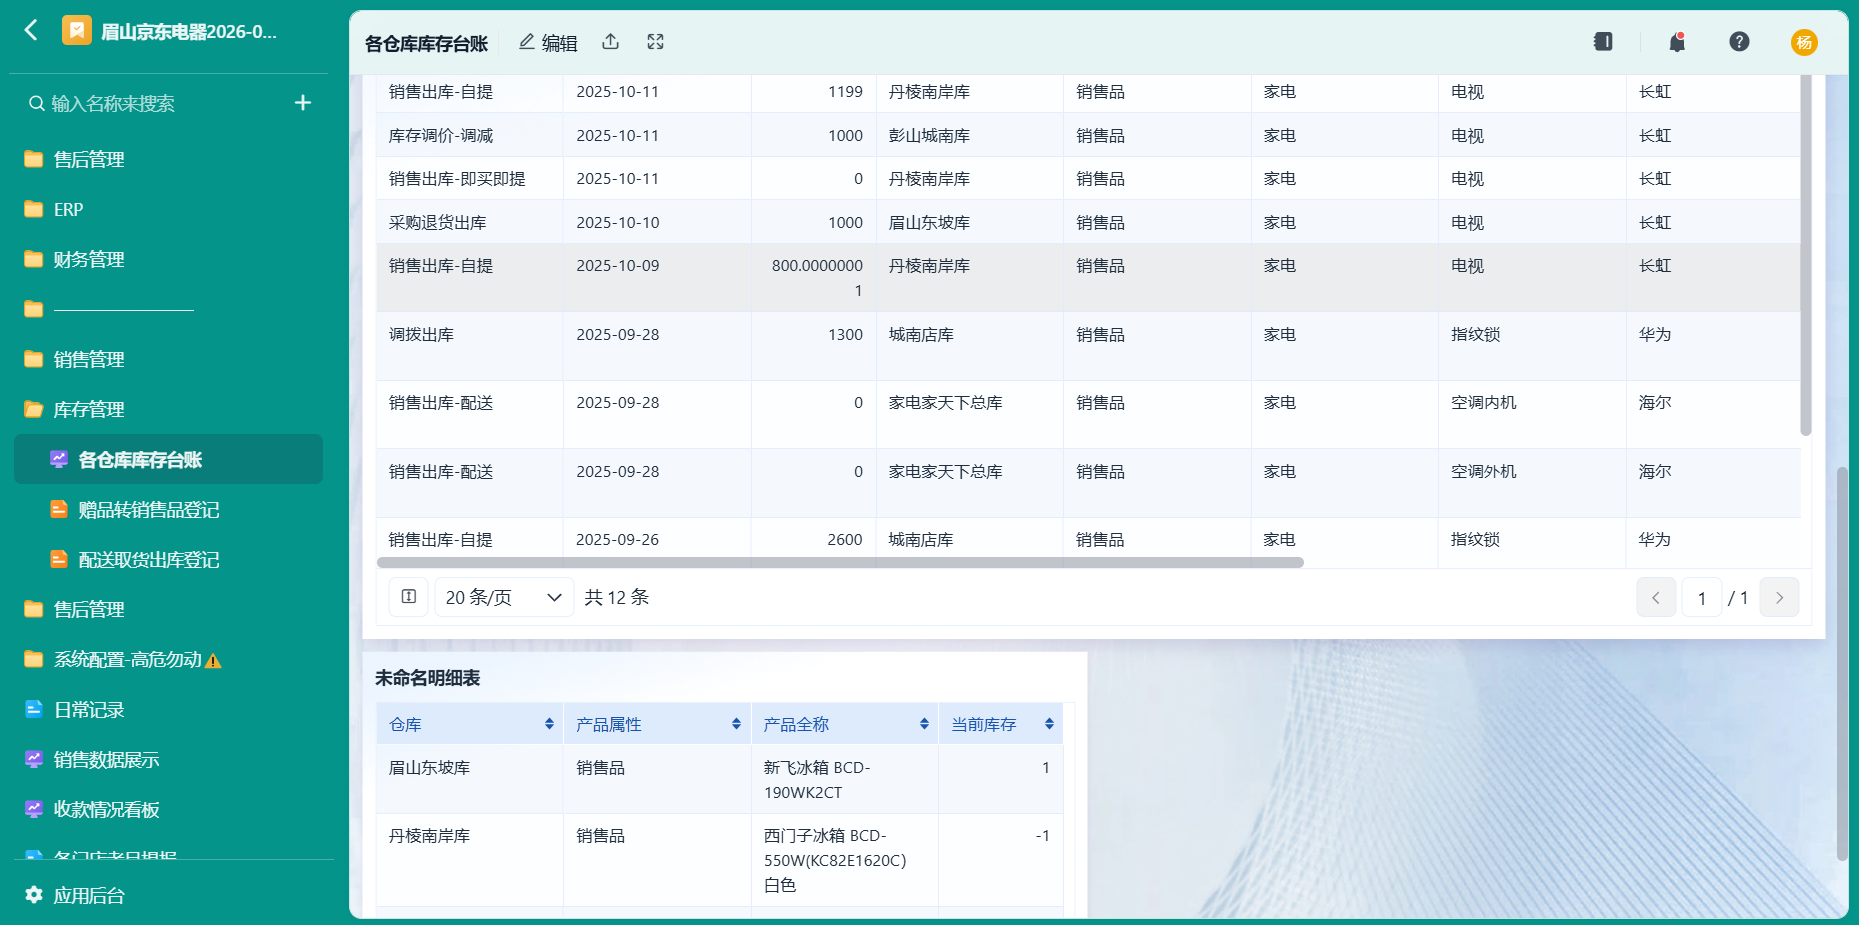
Task: Expand the 财务管理 folder label
Action: coord(89,259)
